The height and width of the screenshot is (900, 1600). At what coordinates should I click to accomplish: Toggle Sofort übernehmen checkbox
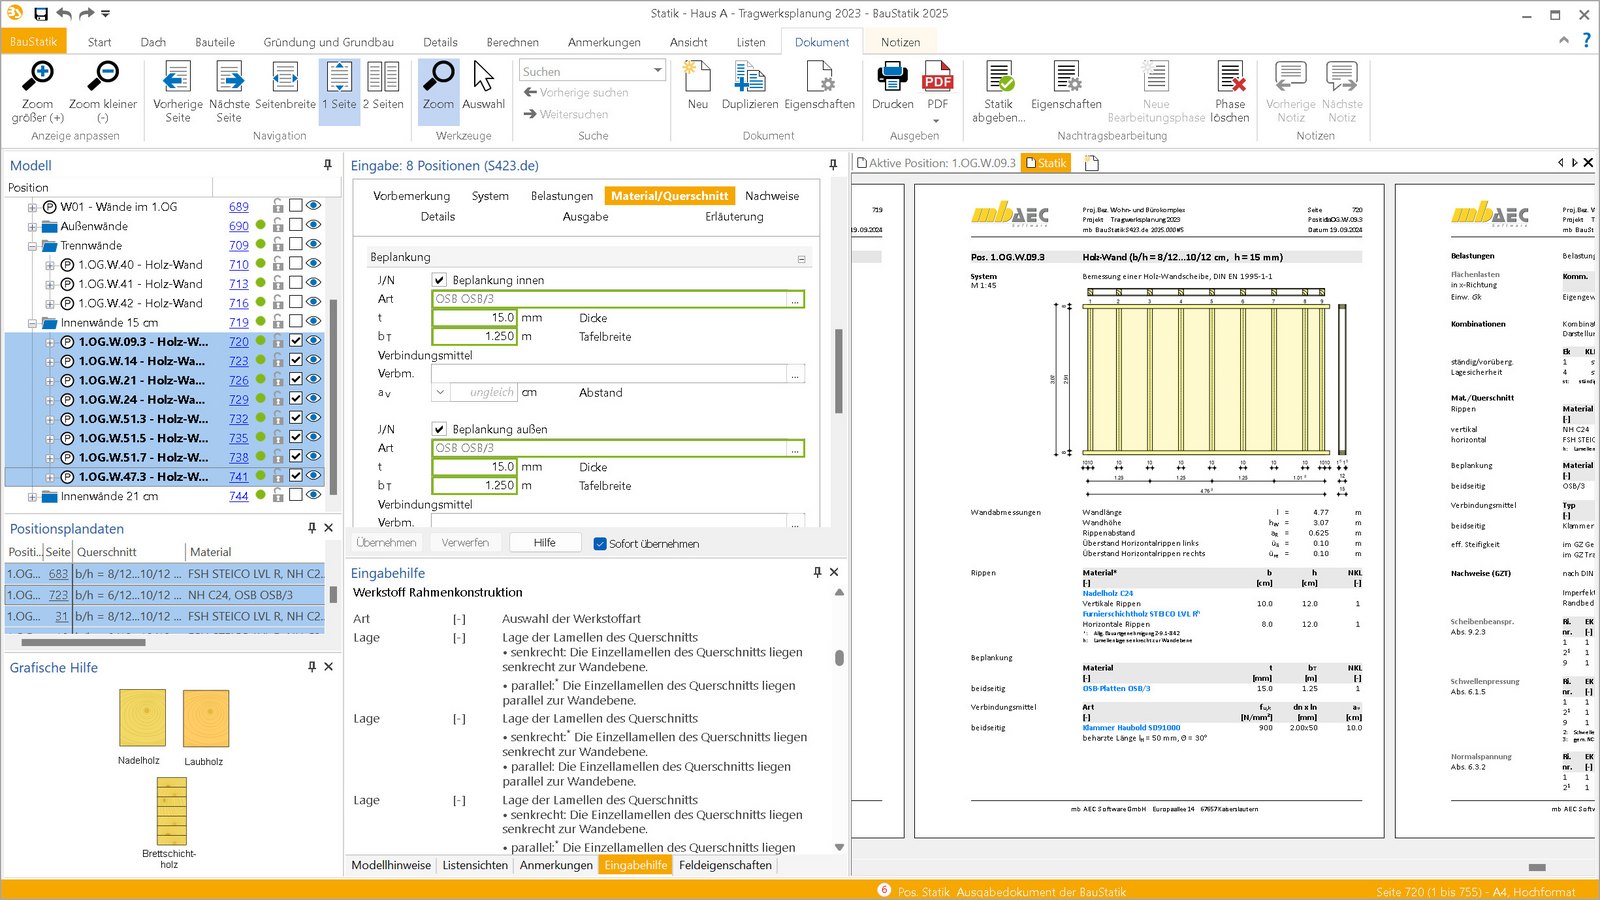[x=600, y=544]
